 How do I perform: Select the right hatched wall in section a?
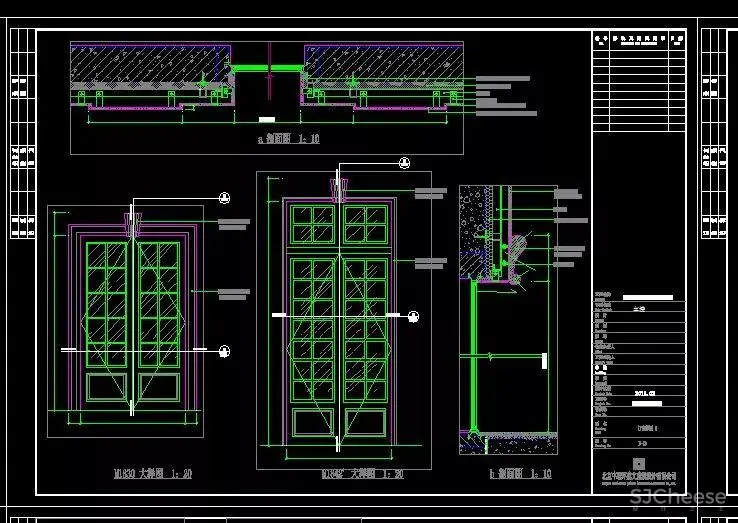coord(383,69)
